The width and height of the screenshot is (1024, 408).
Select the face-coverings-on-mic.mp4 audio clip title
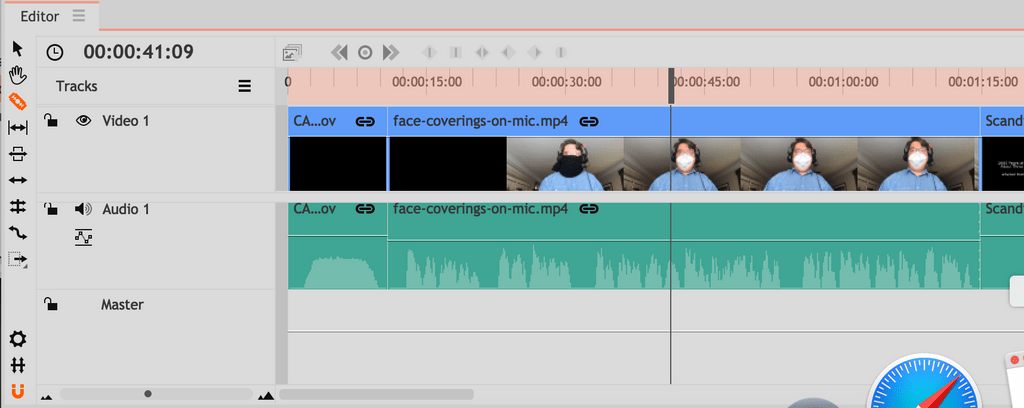pos(481,210)
